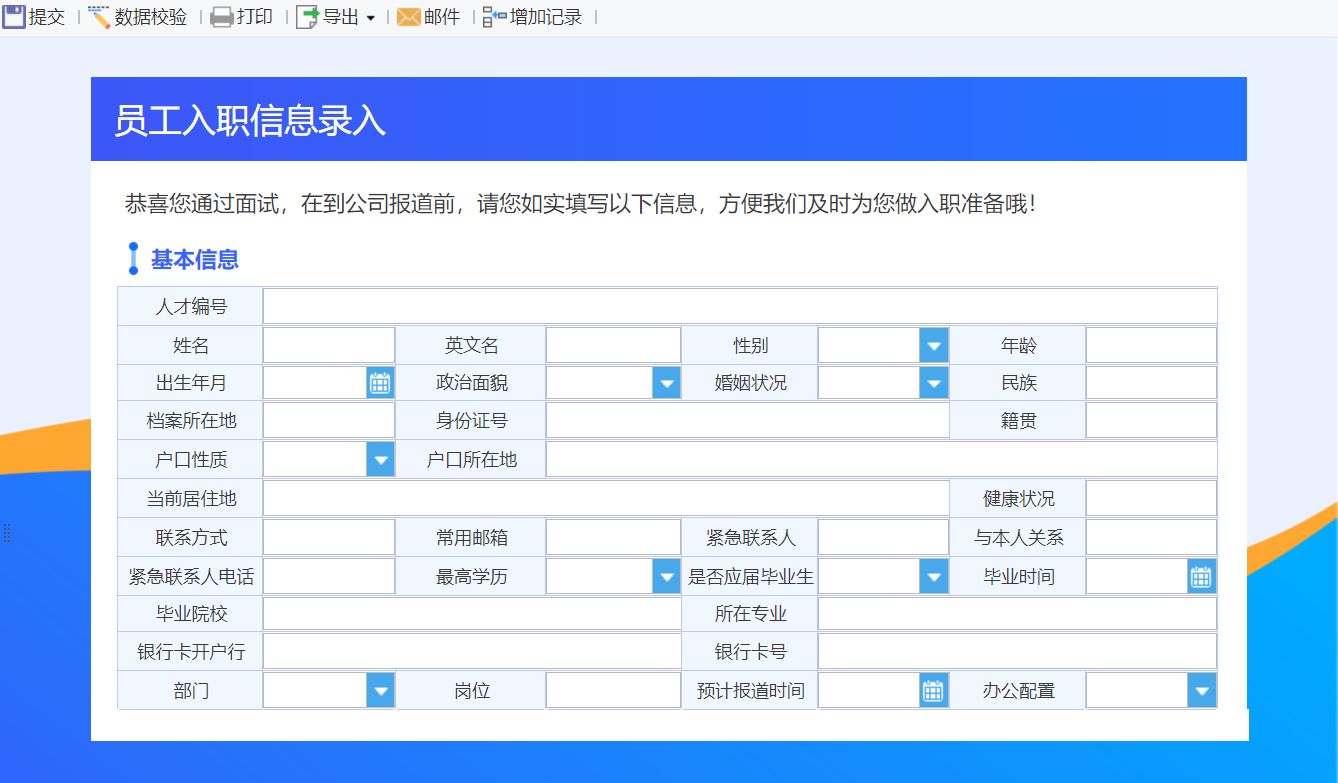The image size is (1338, 783).
Task: Click the 增加记录 toolbar label
Action: tap(546, 17)
